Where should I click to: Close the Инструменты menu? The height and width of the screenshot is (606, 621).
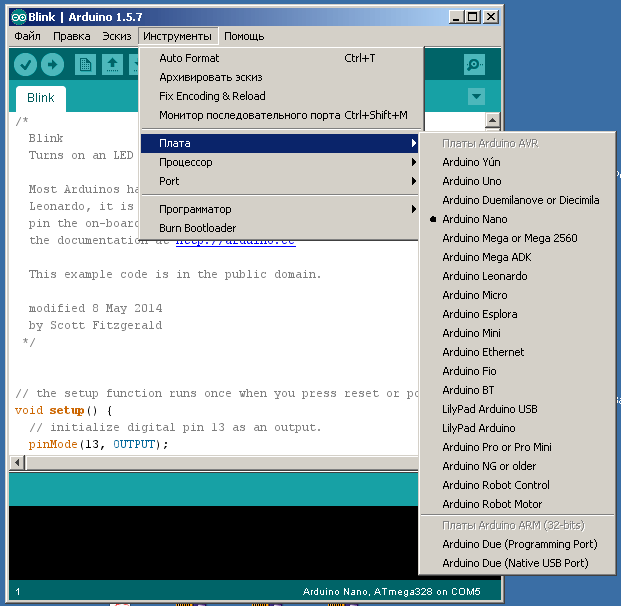click(x=177, y=36)
